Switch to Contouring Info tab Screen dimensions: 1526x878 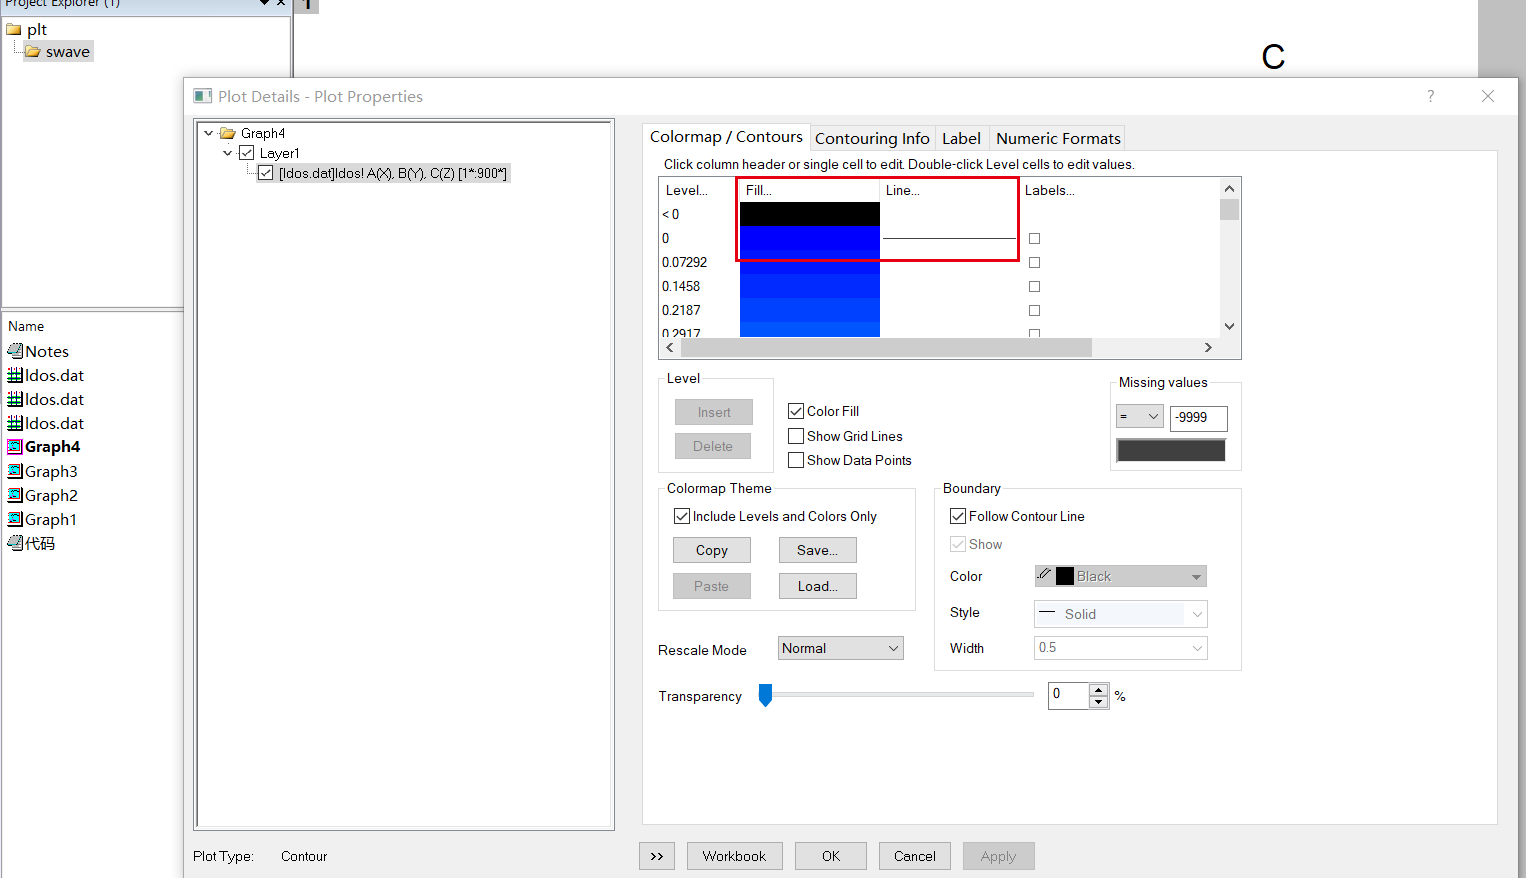pyautogui.click(x=872, y=139)
